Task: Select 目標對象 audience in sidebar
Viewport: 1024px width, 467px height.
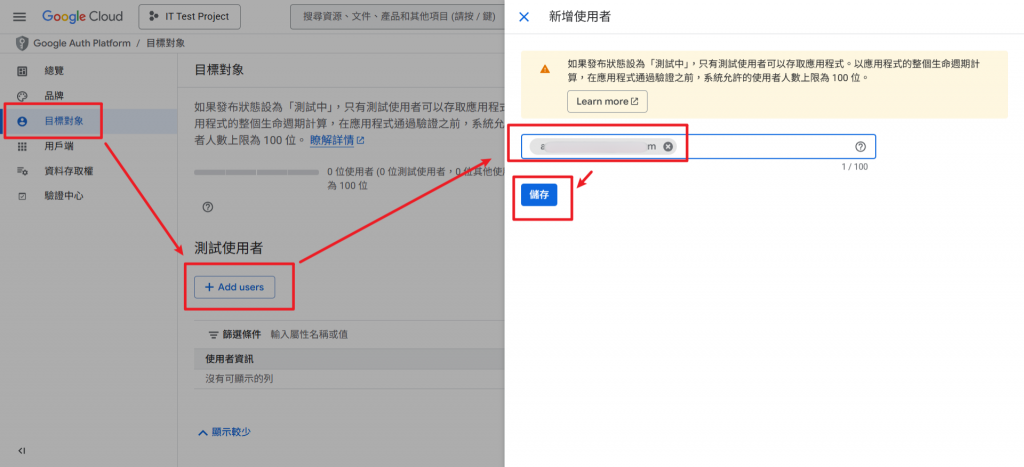Action: (64, 121)
